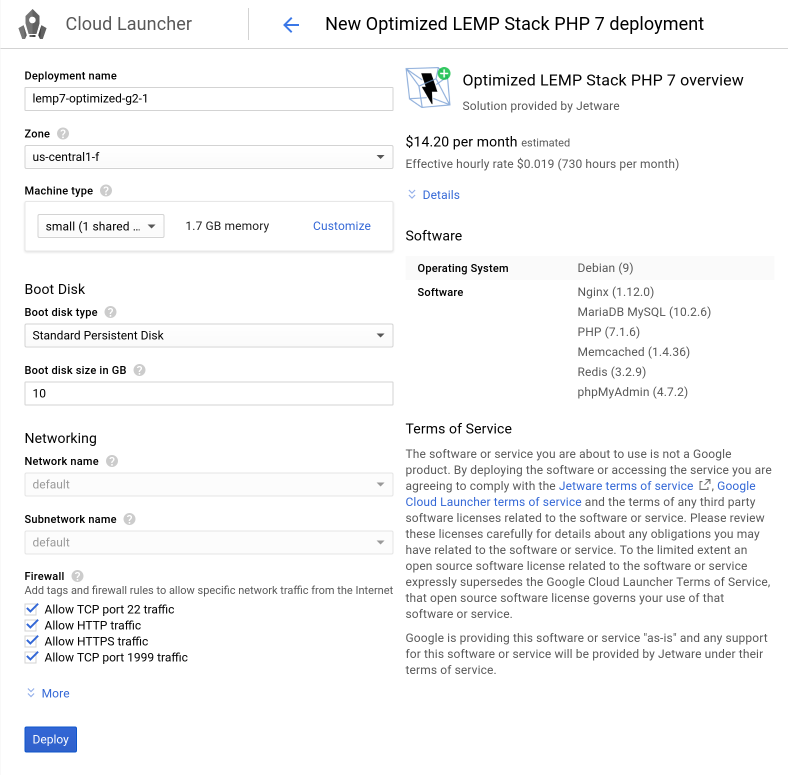788x775 pixels.
Task: Open the Subnetwork name help icon
Action: pos(130,520)
